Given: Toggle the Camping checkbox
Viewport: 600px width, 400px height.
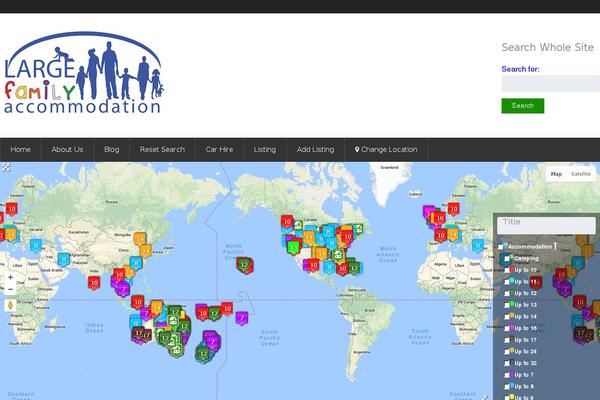Looking at the screenshot, I should pos(508,258).
